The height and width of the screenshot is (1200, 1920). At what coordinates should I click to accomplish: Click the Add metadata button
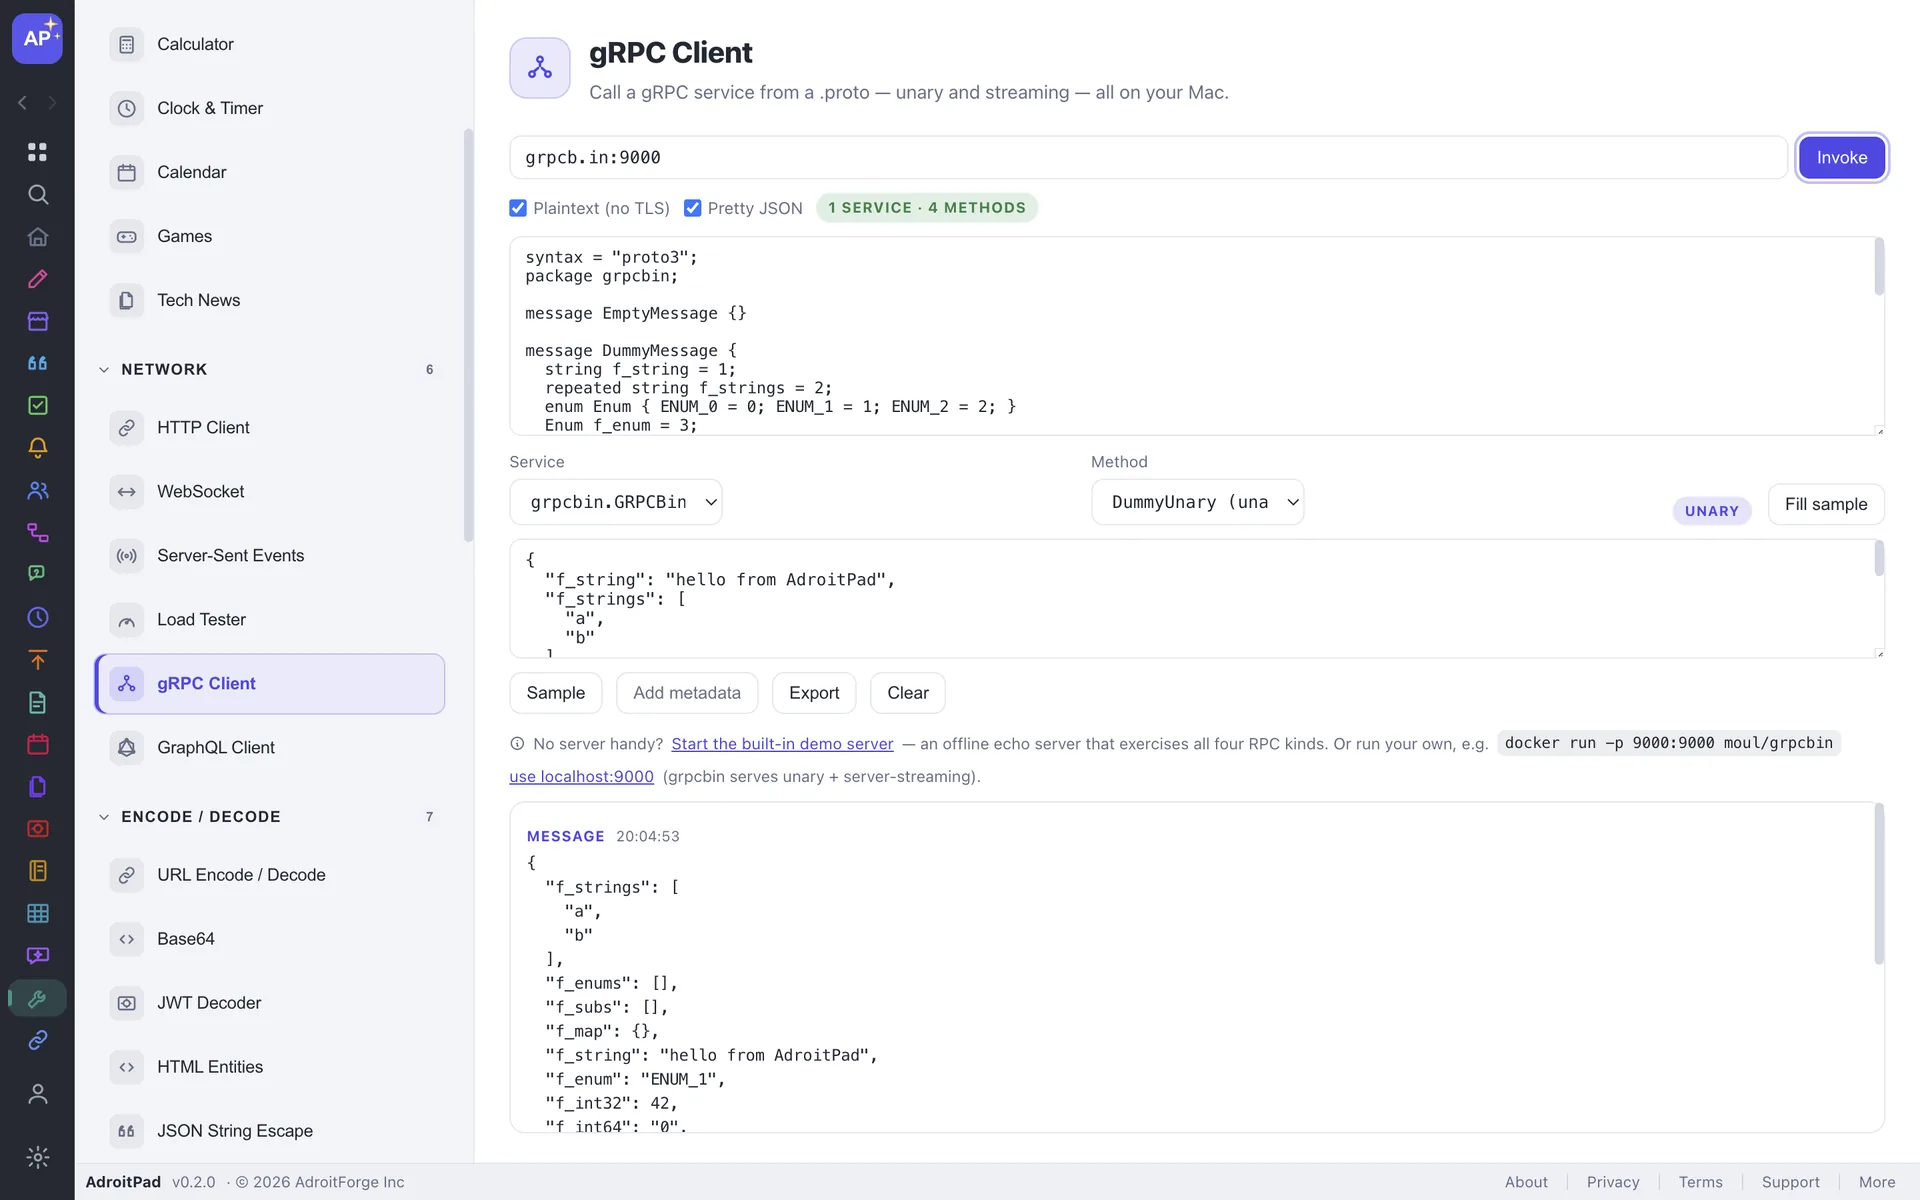[x=687, y=693]
